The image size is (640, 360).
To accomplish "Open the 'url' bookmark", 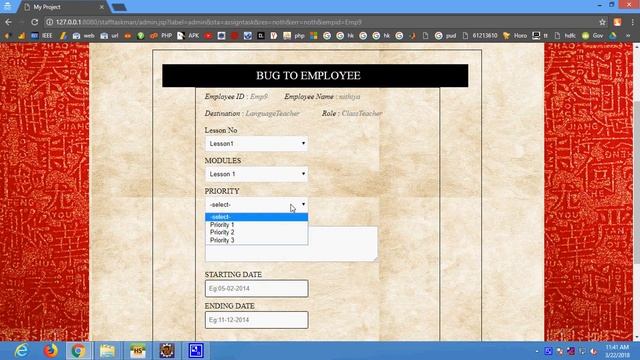I will point(110,36).
